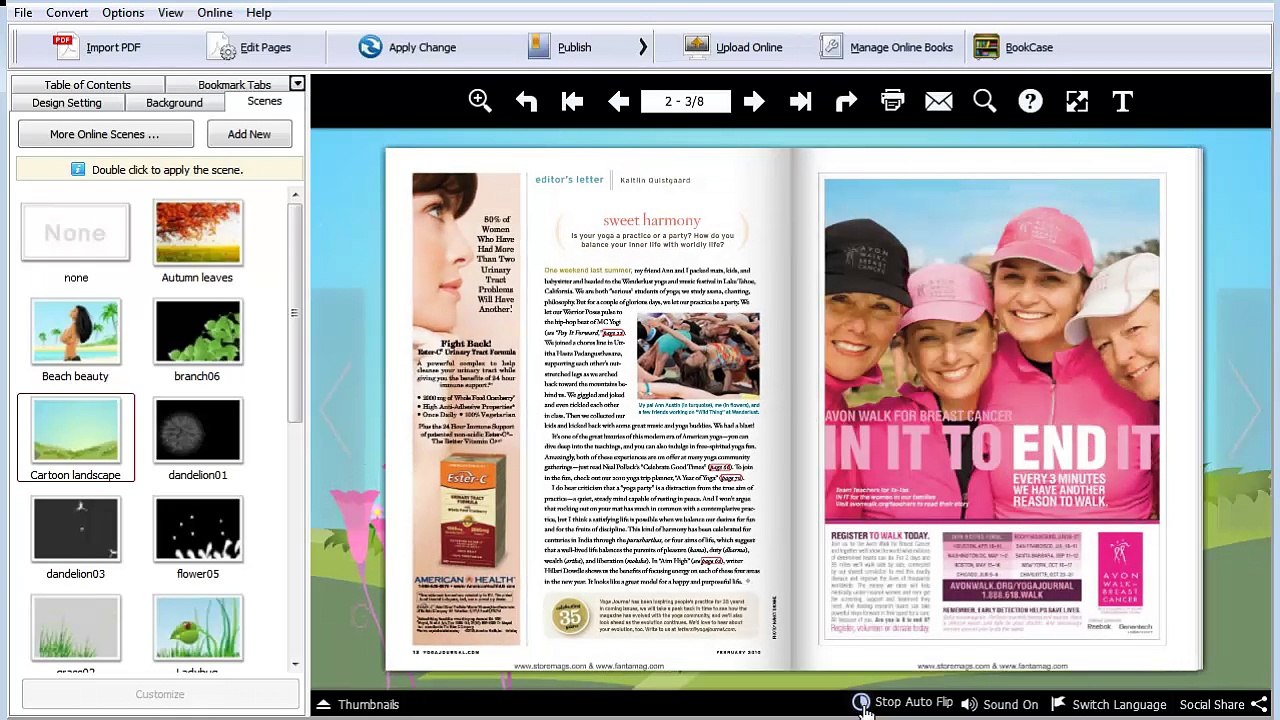Apply Change to the flipbook
1280x720 pixels.
coord(407,47)
